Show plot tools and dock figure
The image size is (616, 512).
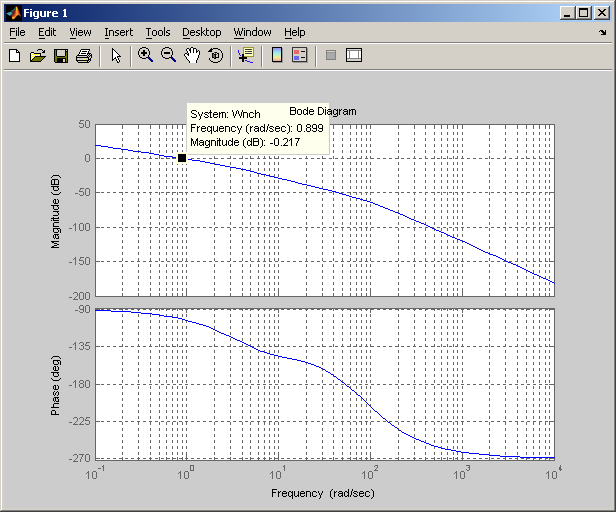click(353, 56)
